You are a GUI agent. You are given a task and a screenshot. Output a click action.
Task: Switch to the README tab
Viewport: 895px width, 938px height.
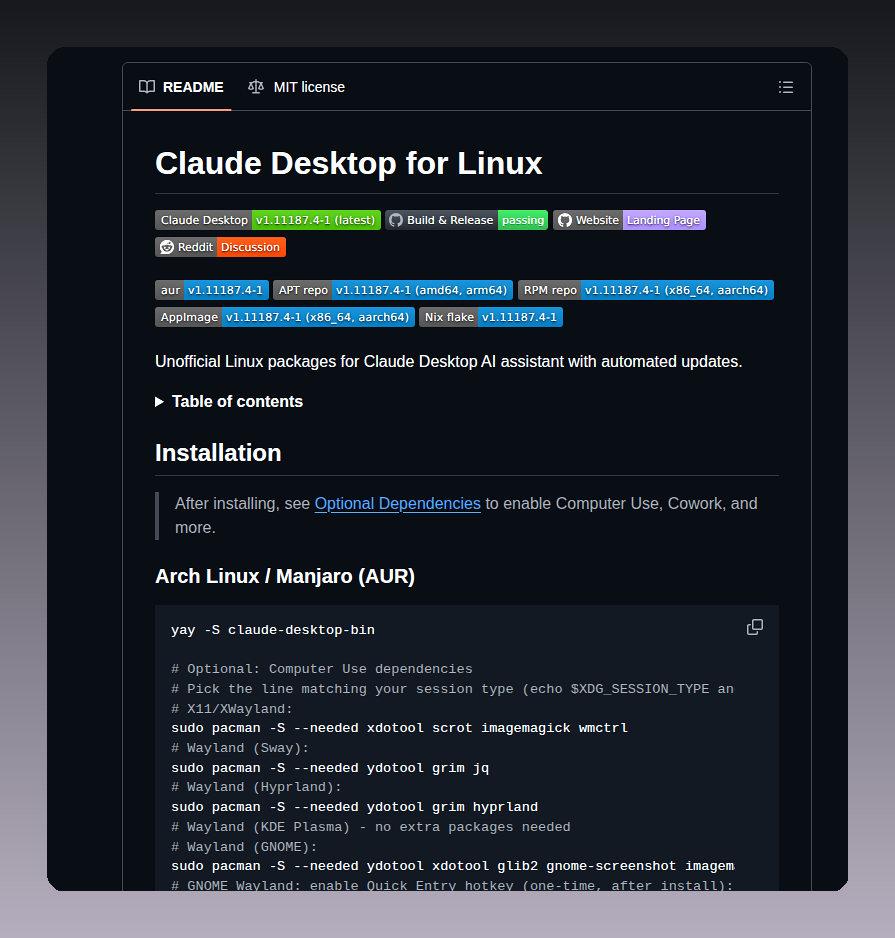[x=181, y=87]
